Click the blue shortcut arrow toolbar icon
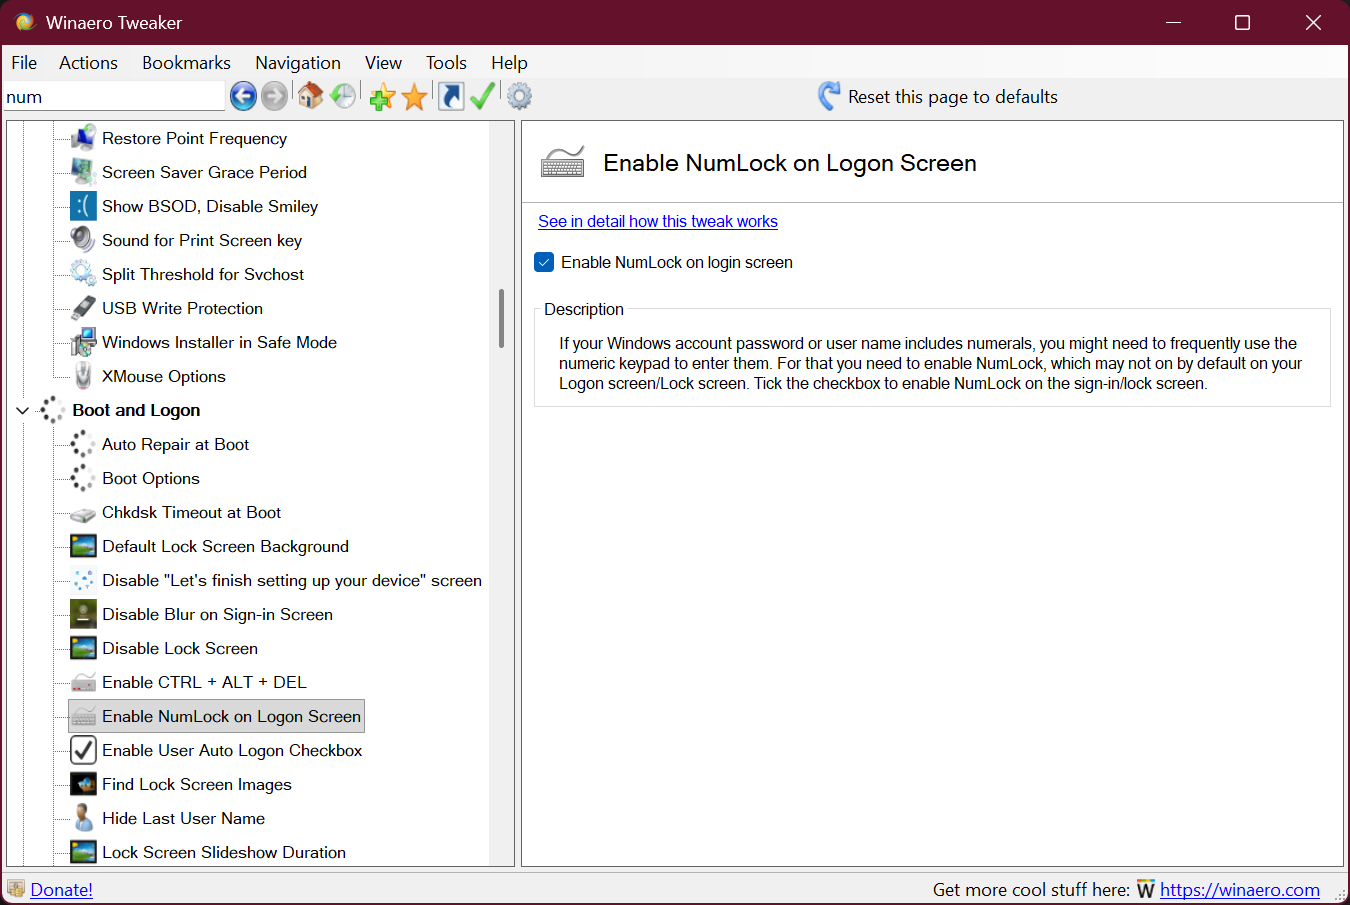Screen dimensions: 1350x905 451,96
